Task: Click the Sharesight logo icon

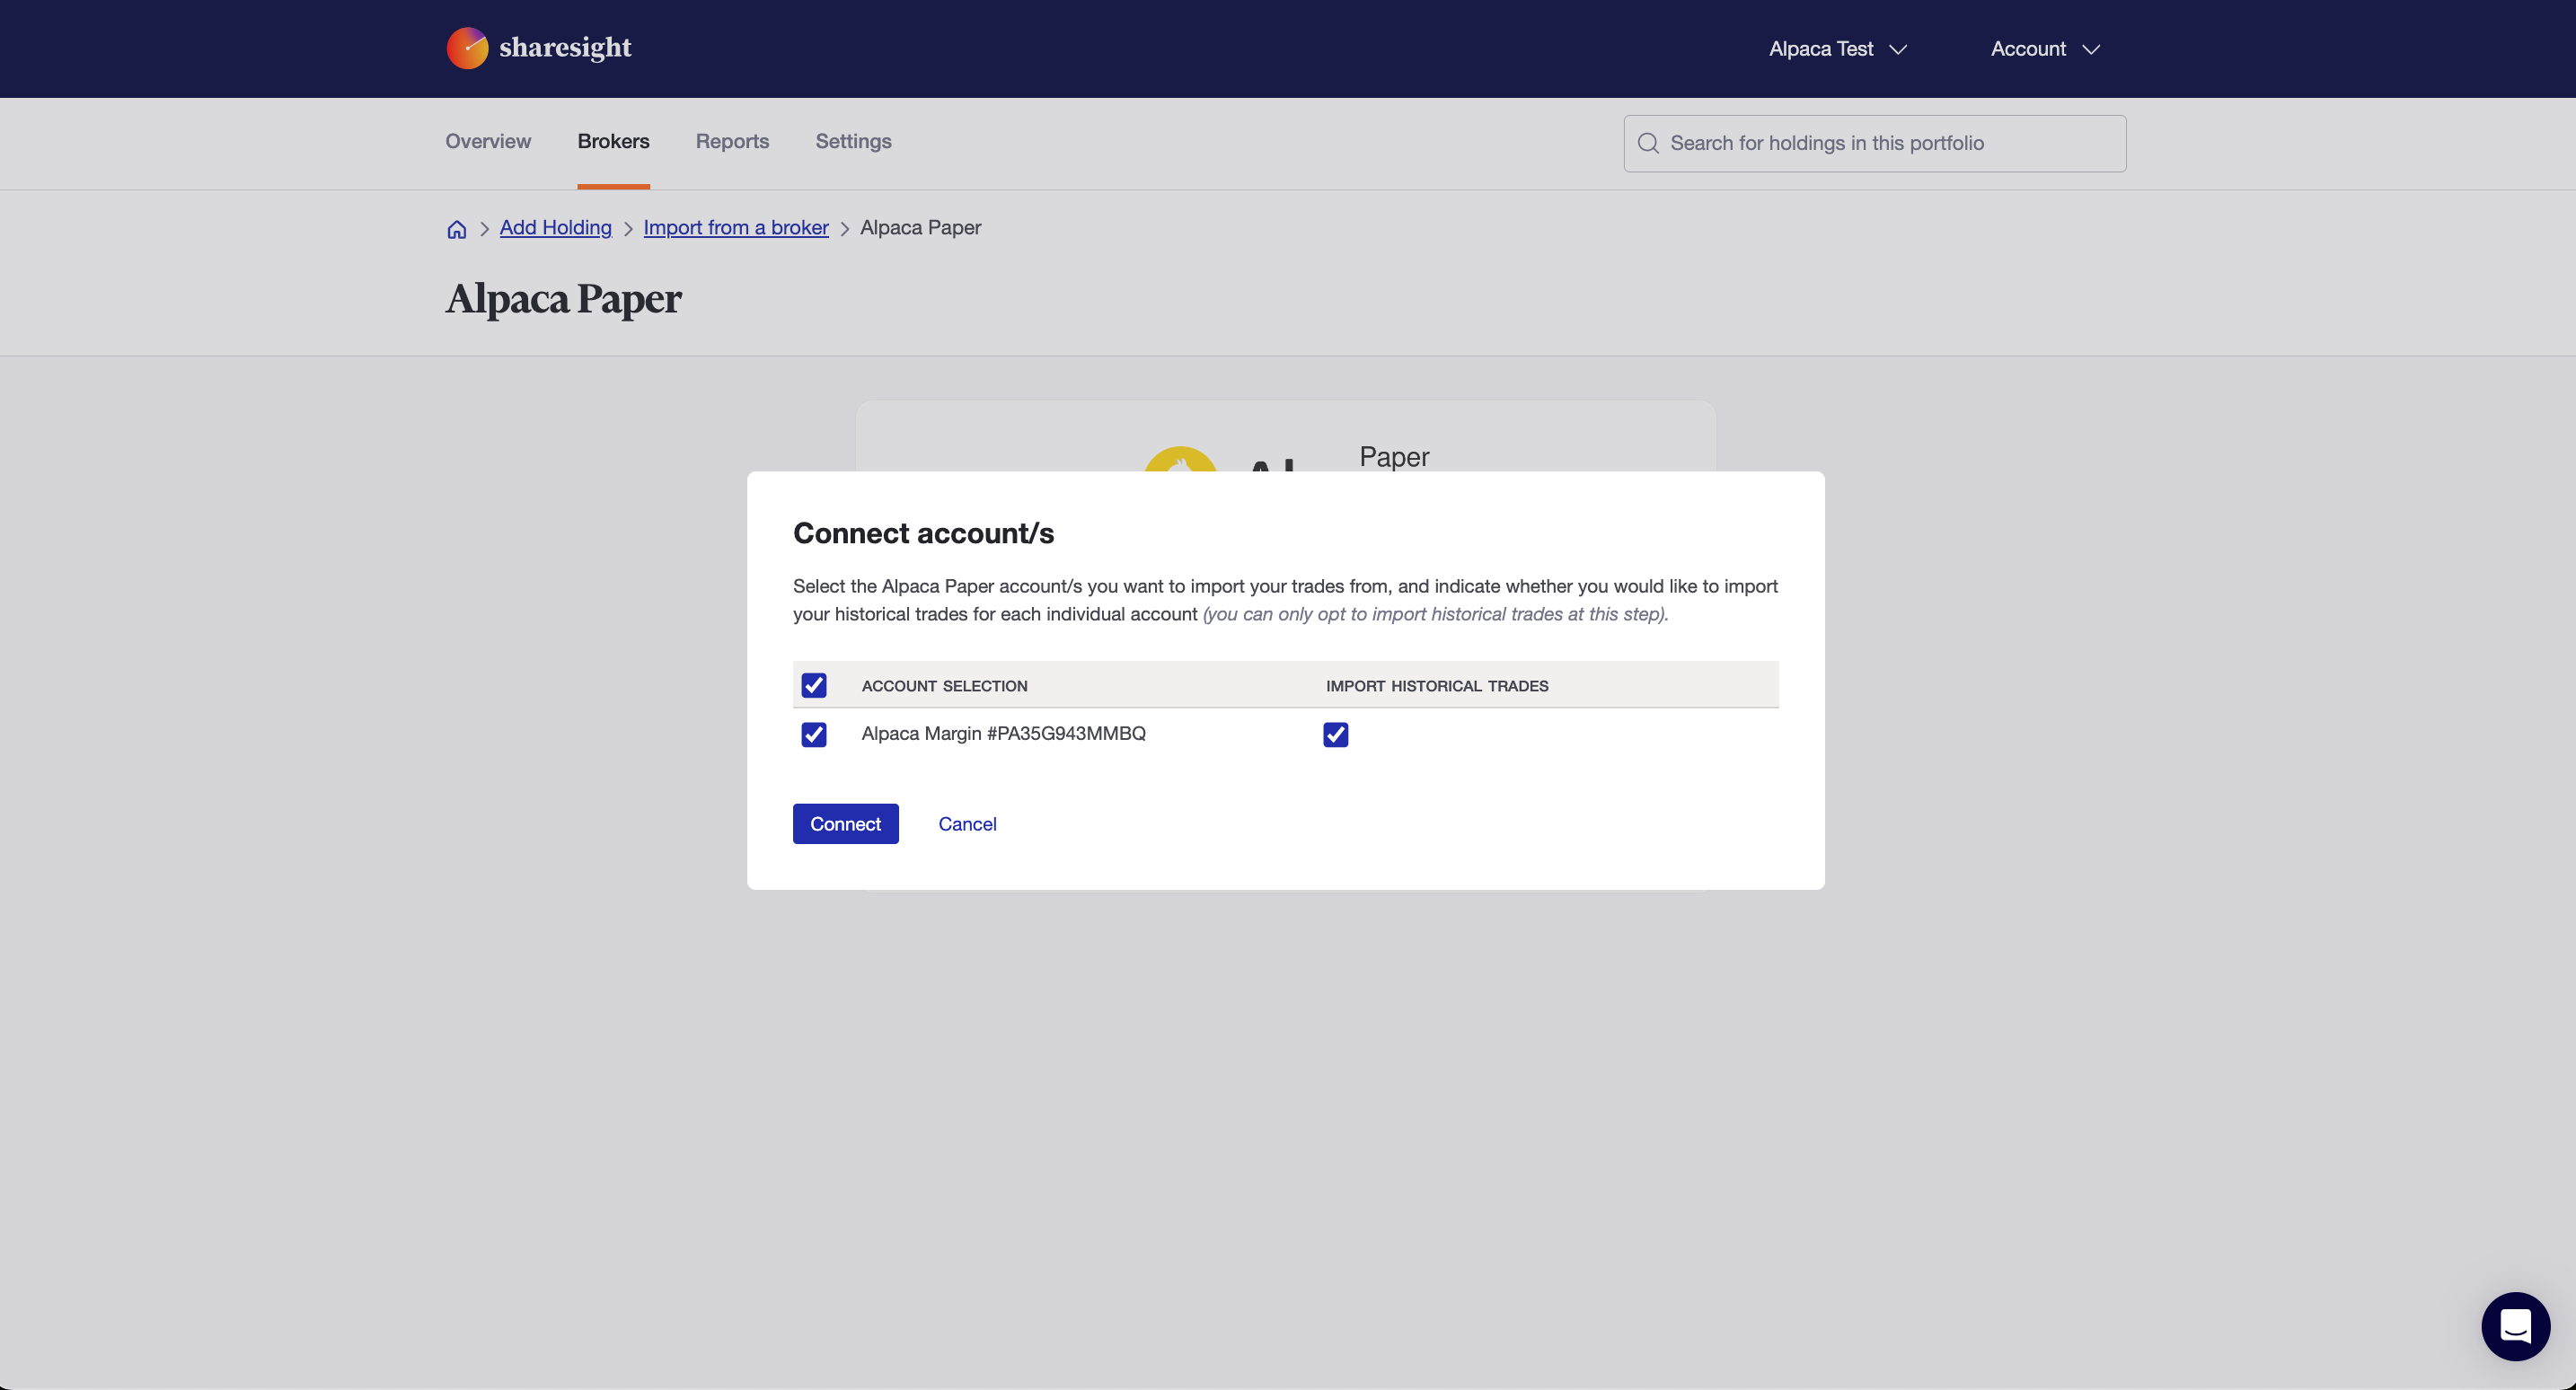Action: pyautogui.click(x=467, y=48)
